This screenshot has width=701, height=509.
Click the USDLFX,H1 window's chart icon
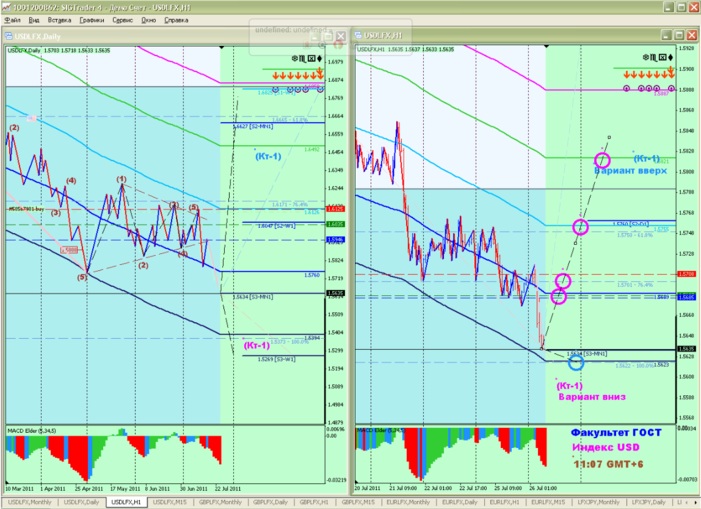tap(358, 35)
